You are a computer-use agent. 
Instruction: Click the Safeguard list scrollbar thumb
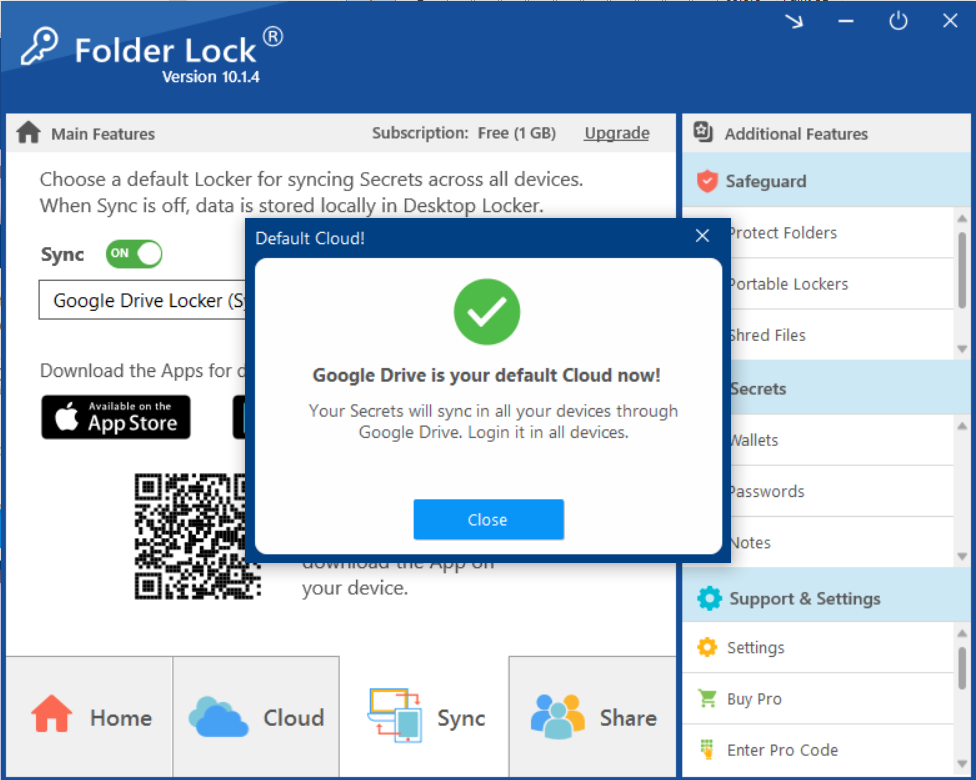click(x=962, y=270)
